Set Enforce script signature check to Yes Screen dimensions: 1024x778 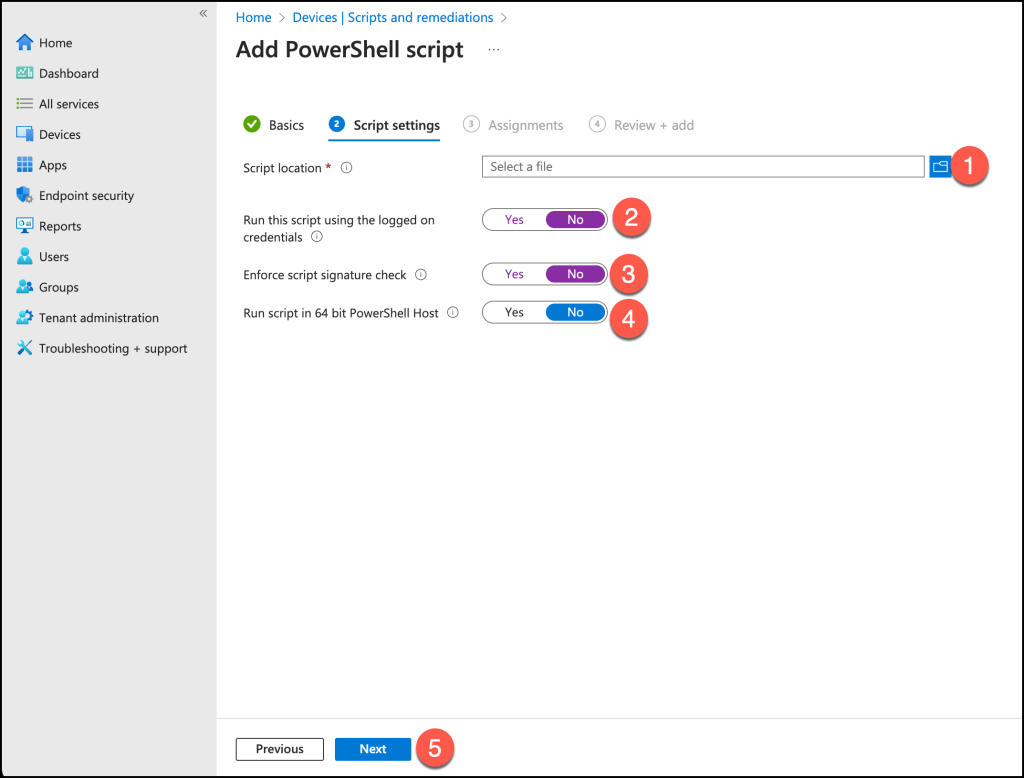point(514,274)
